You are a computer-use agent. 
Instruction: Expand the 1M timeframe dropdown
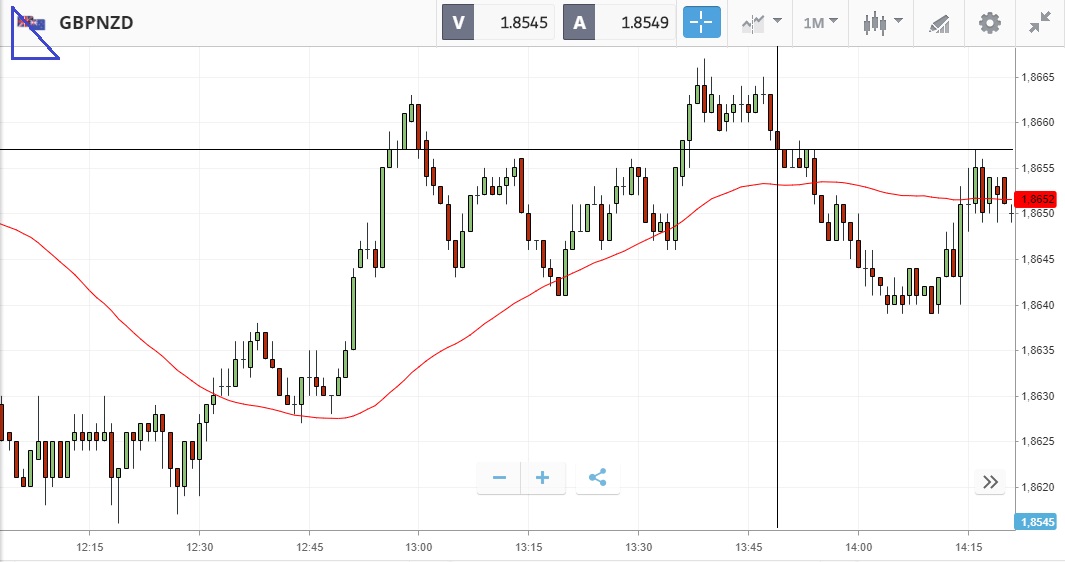[x=820, y=22]
